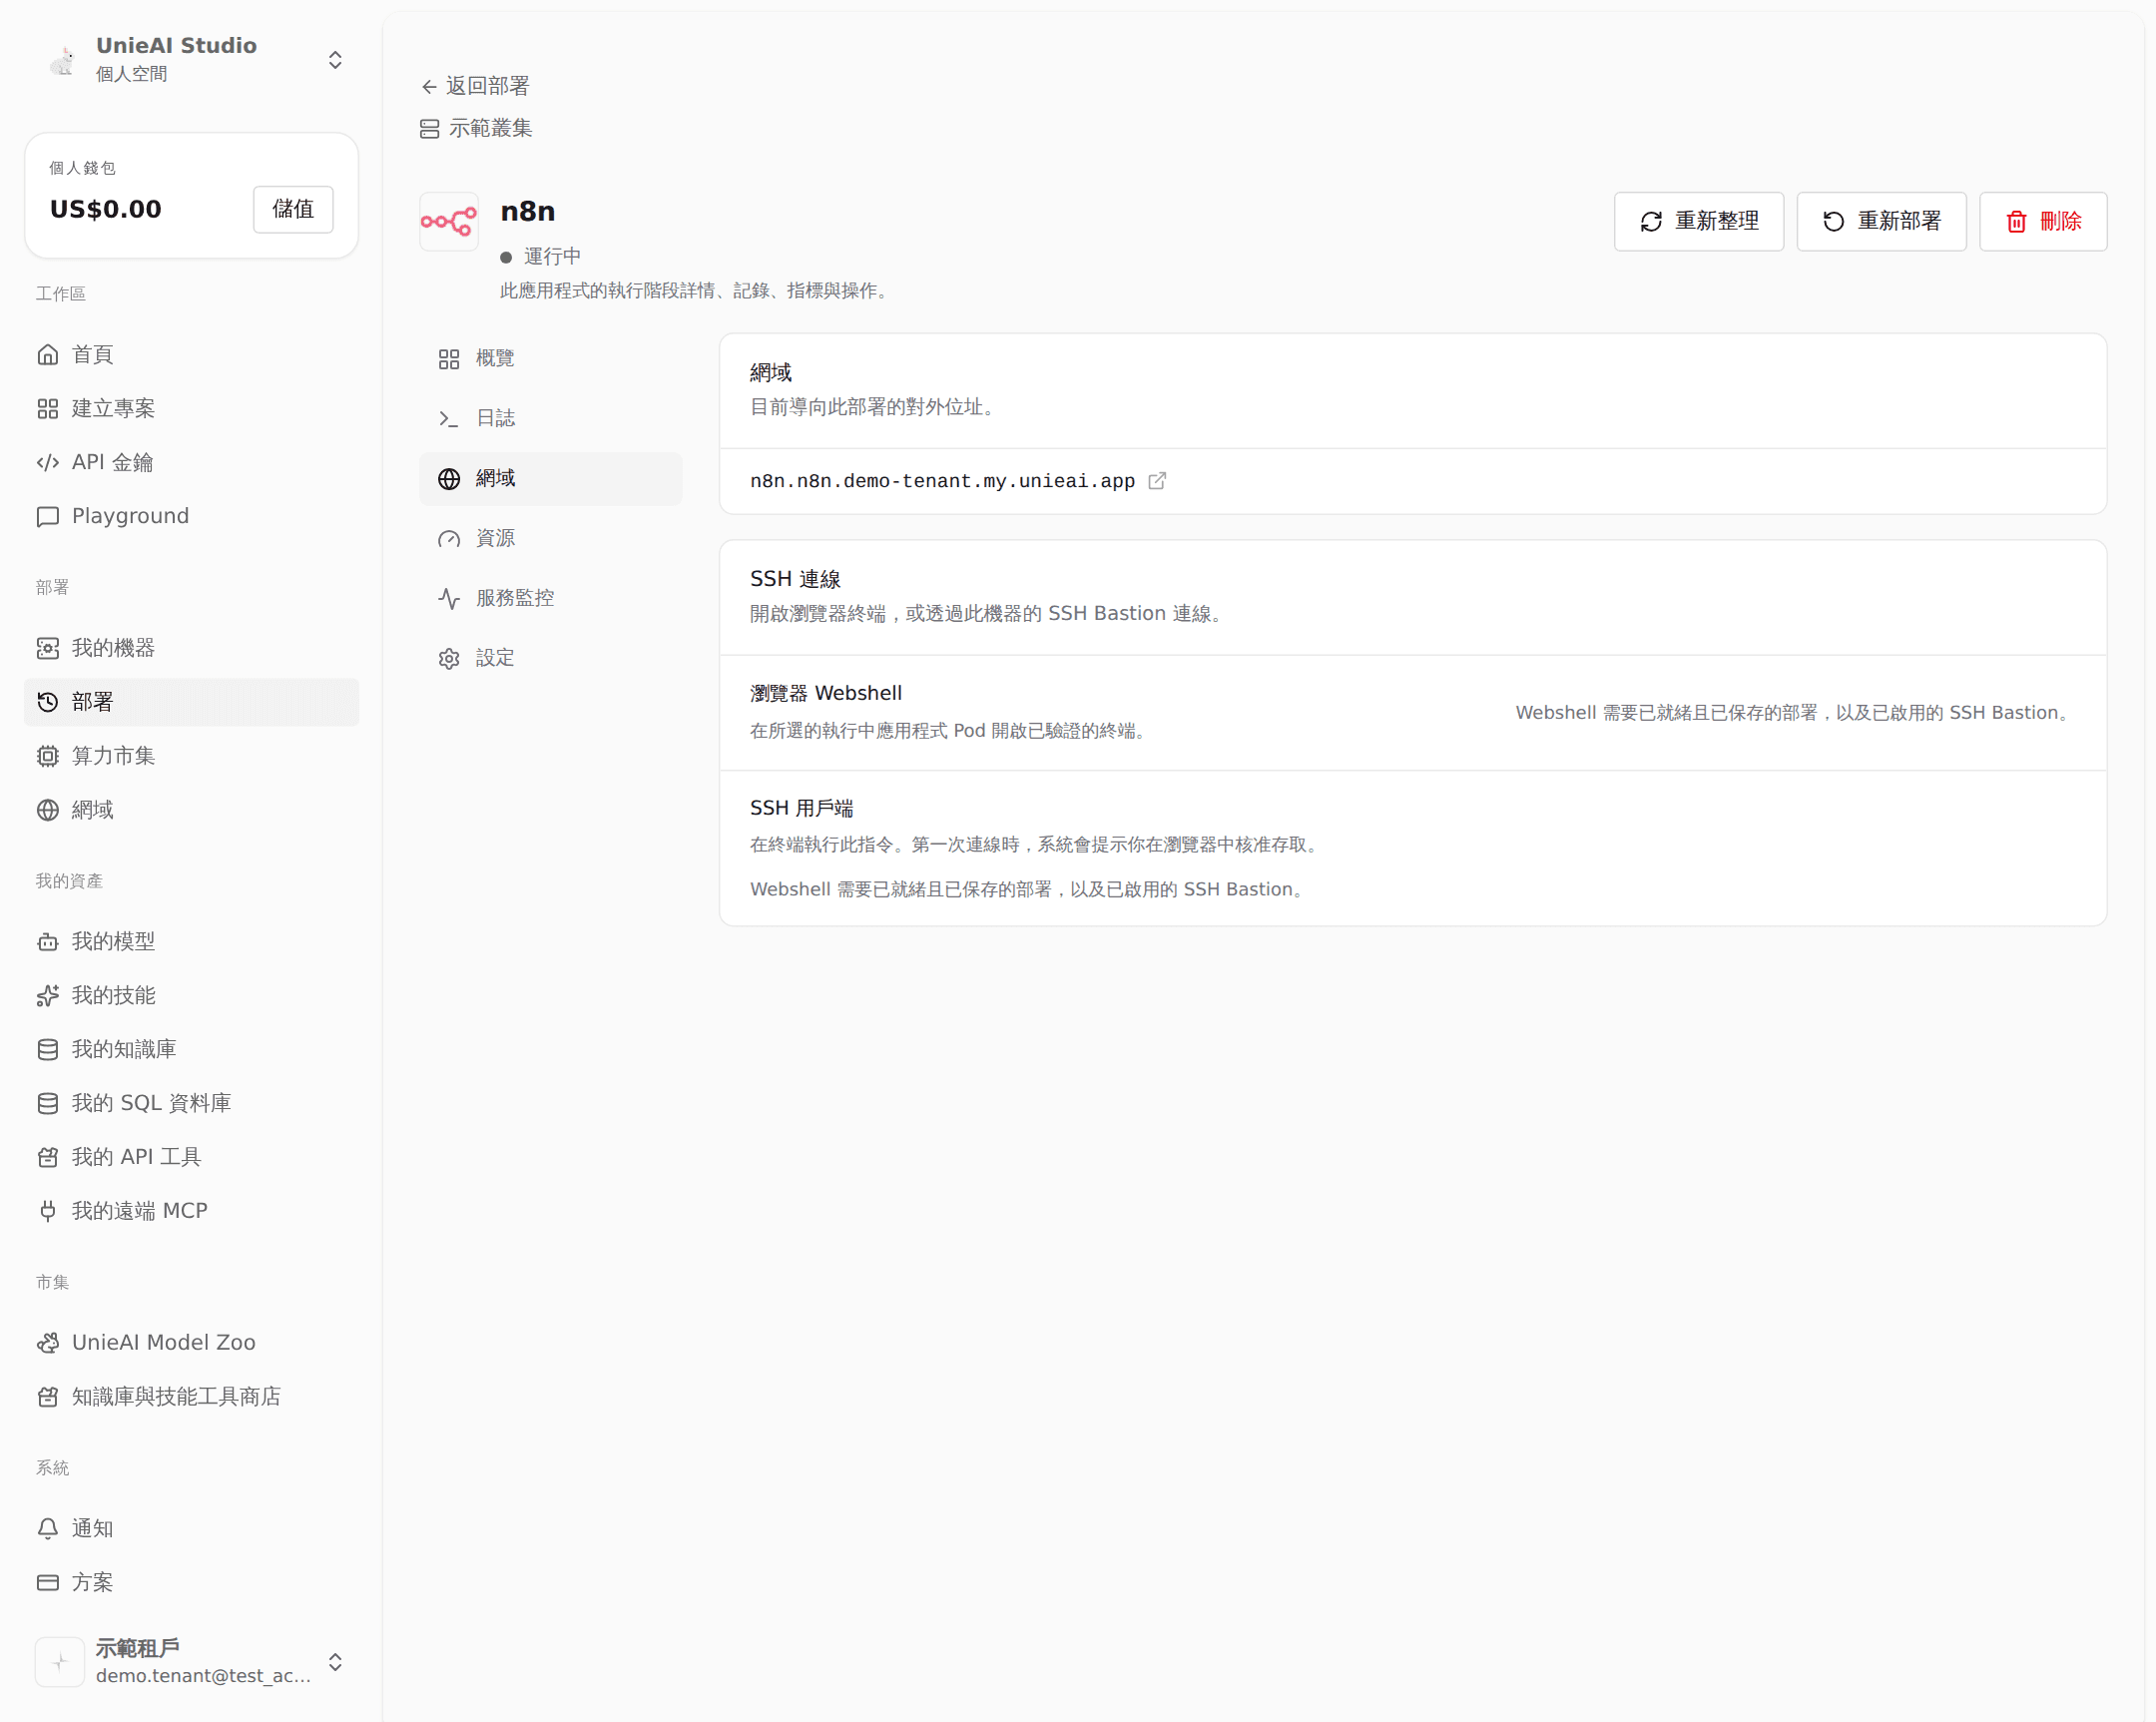
Task: Open the 設定 tab
Action: click(x=551, y=658)
